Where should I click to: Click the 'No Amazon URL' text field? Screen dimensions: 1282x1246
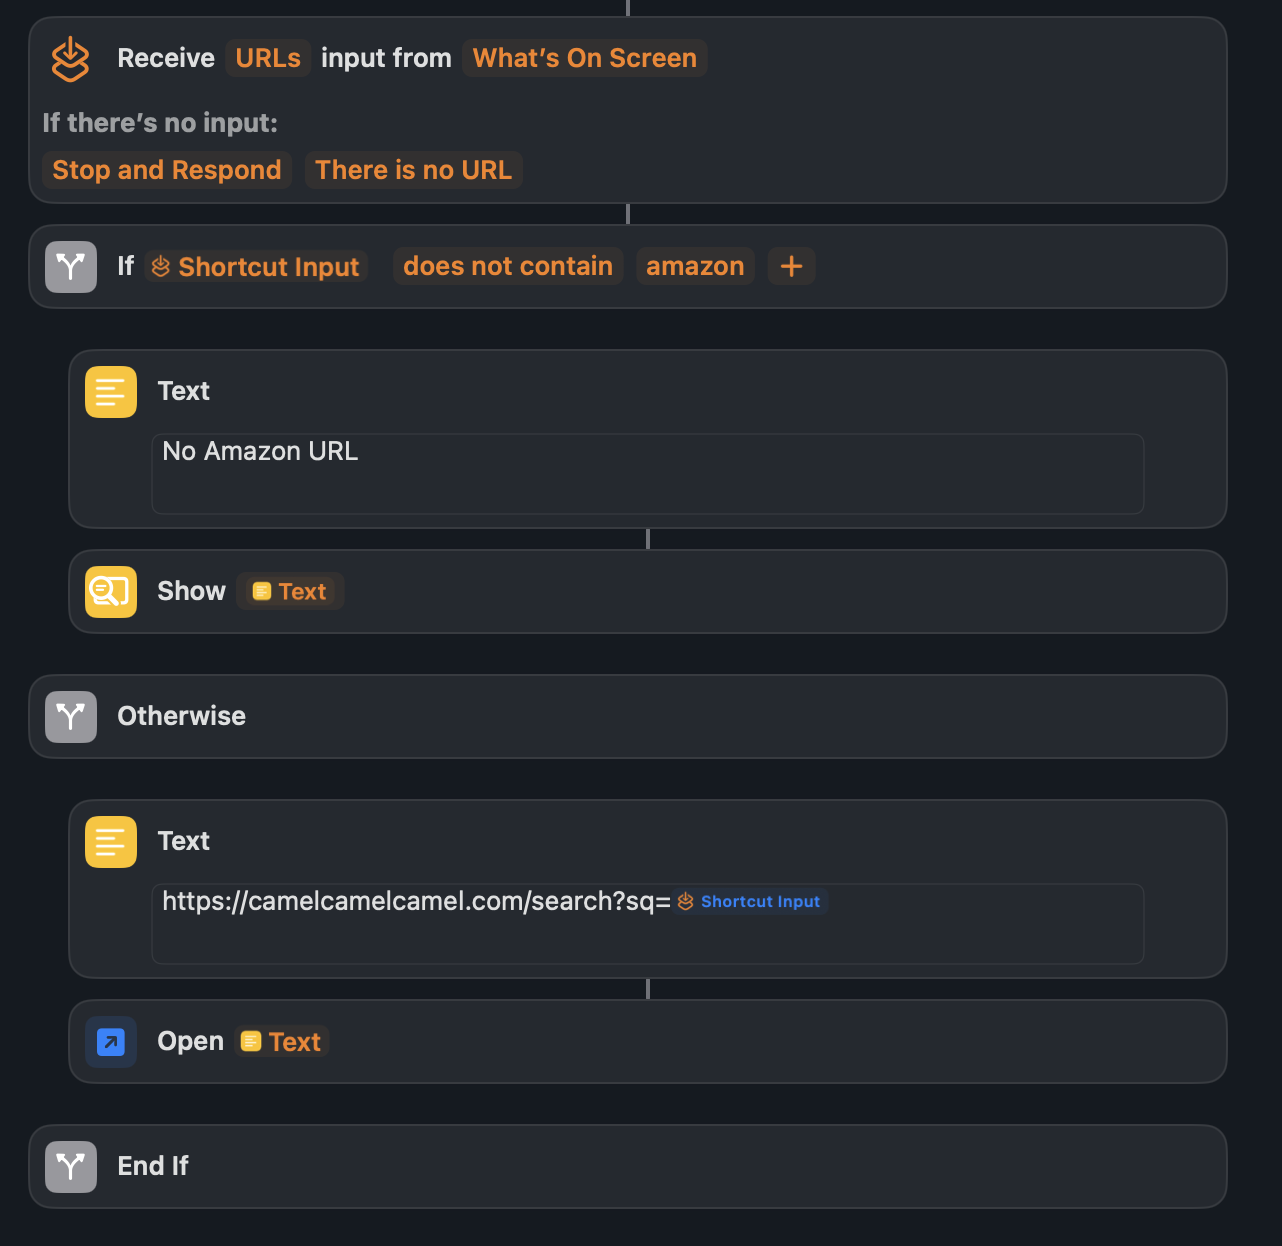pos(647,473)
